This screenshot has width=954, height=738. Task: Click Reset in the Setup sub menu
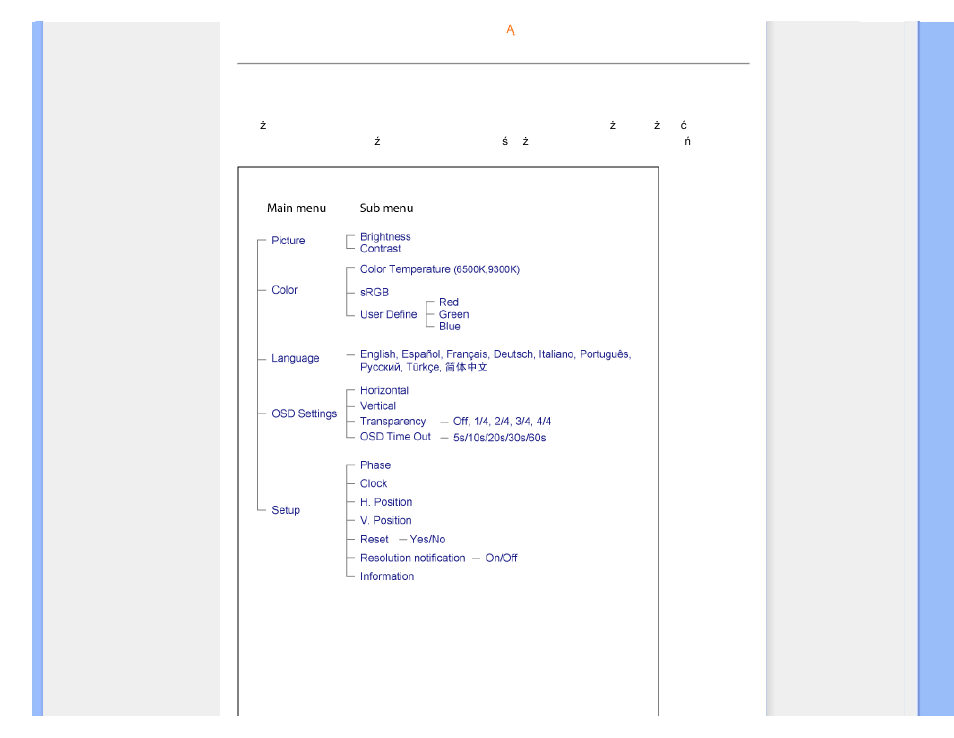[x=374, y=540]
